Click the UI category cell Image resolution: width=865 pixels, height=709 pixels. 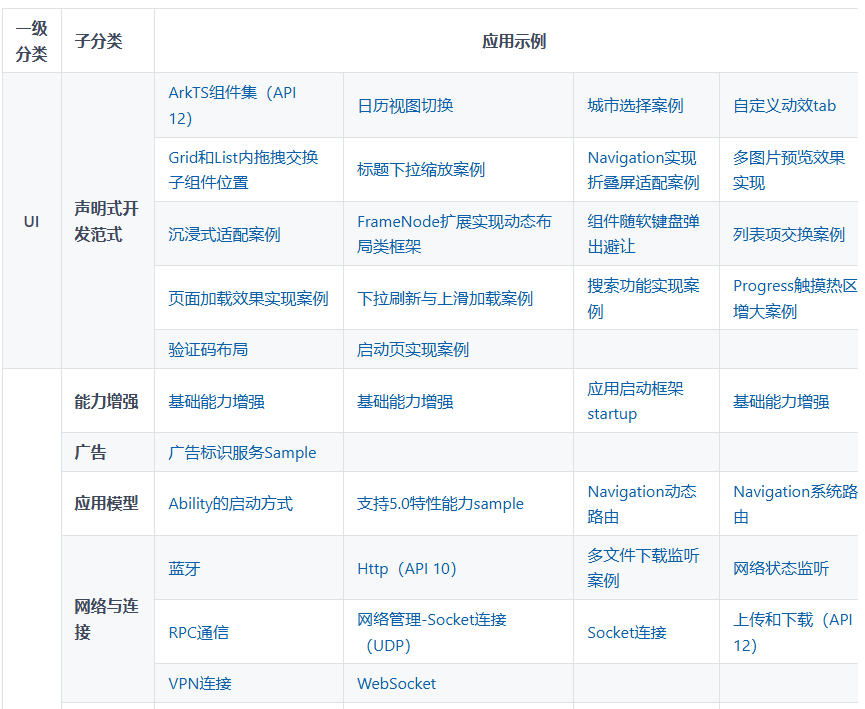click(x=31, y=221)
